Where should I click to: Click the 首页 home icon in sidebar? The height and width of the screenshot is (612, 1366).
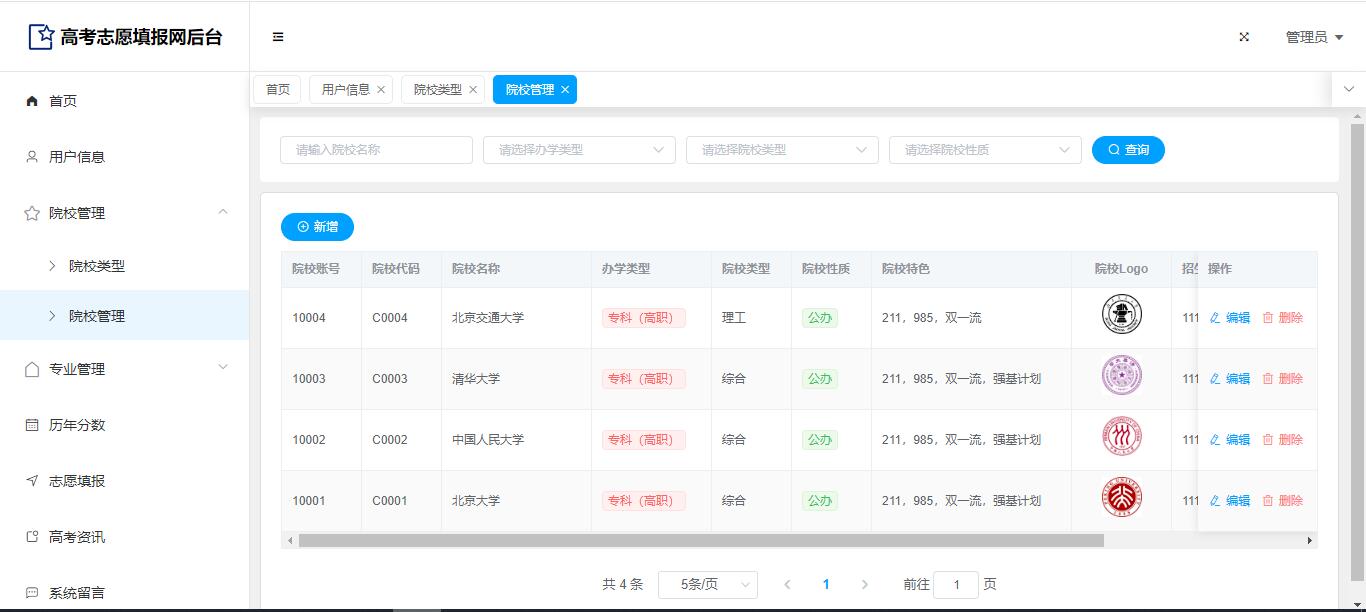click(32, 101)
